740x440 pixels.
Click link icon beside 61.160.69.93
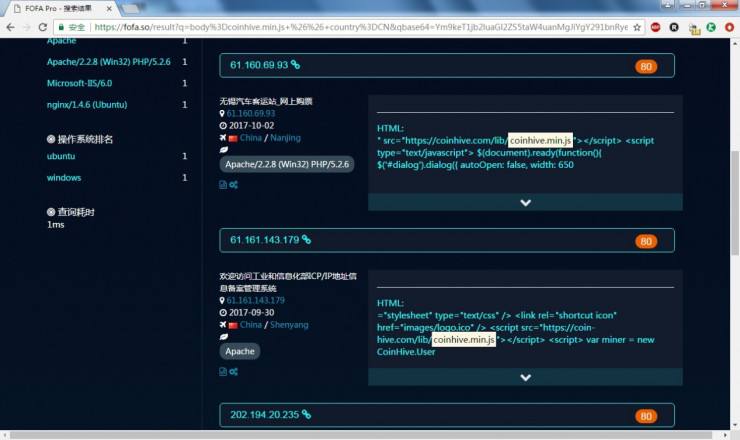pos(295,65)
